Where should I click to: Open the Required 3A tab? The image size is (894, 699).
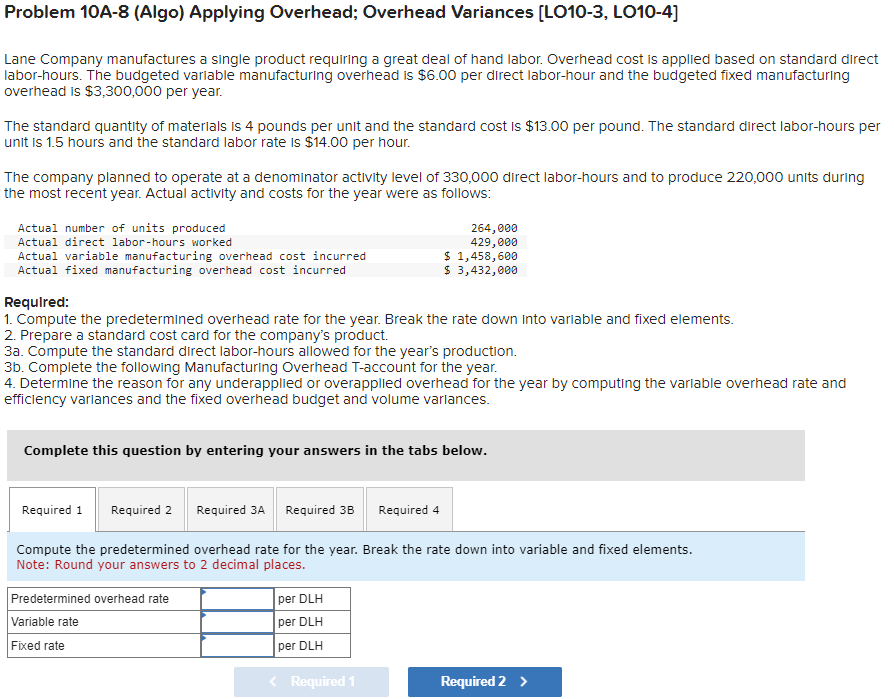[x=230, y=509]
